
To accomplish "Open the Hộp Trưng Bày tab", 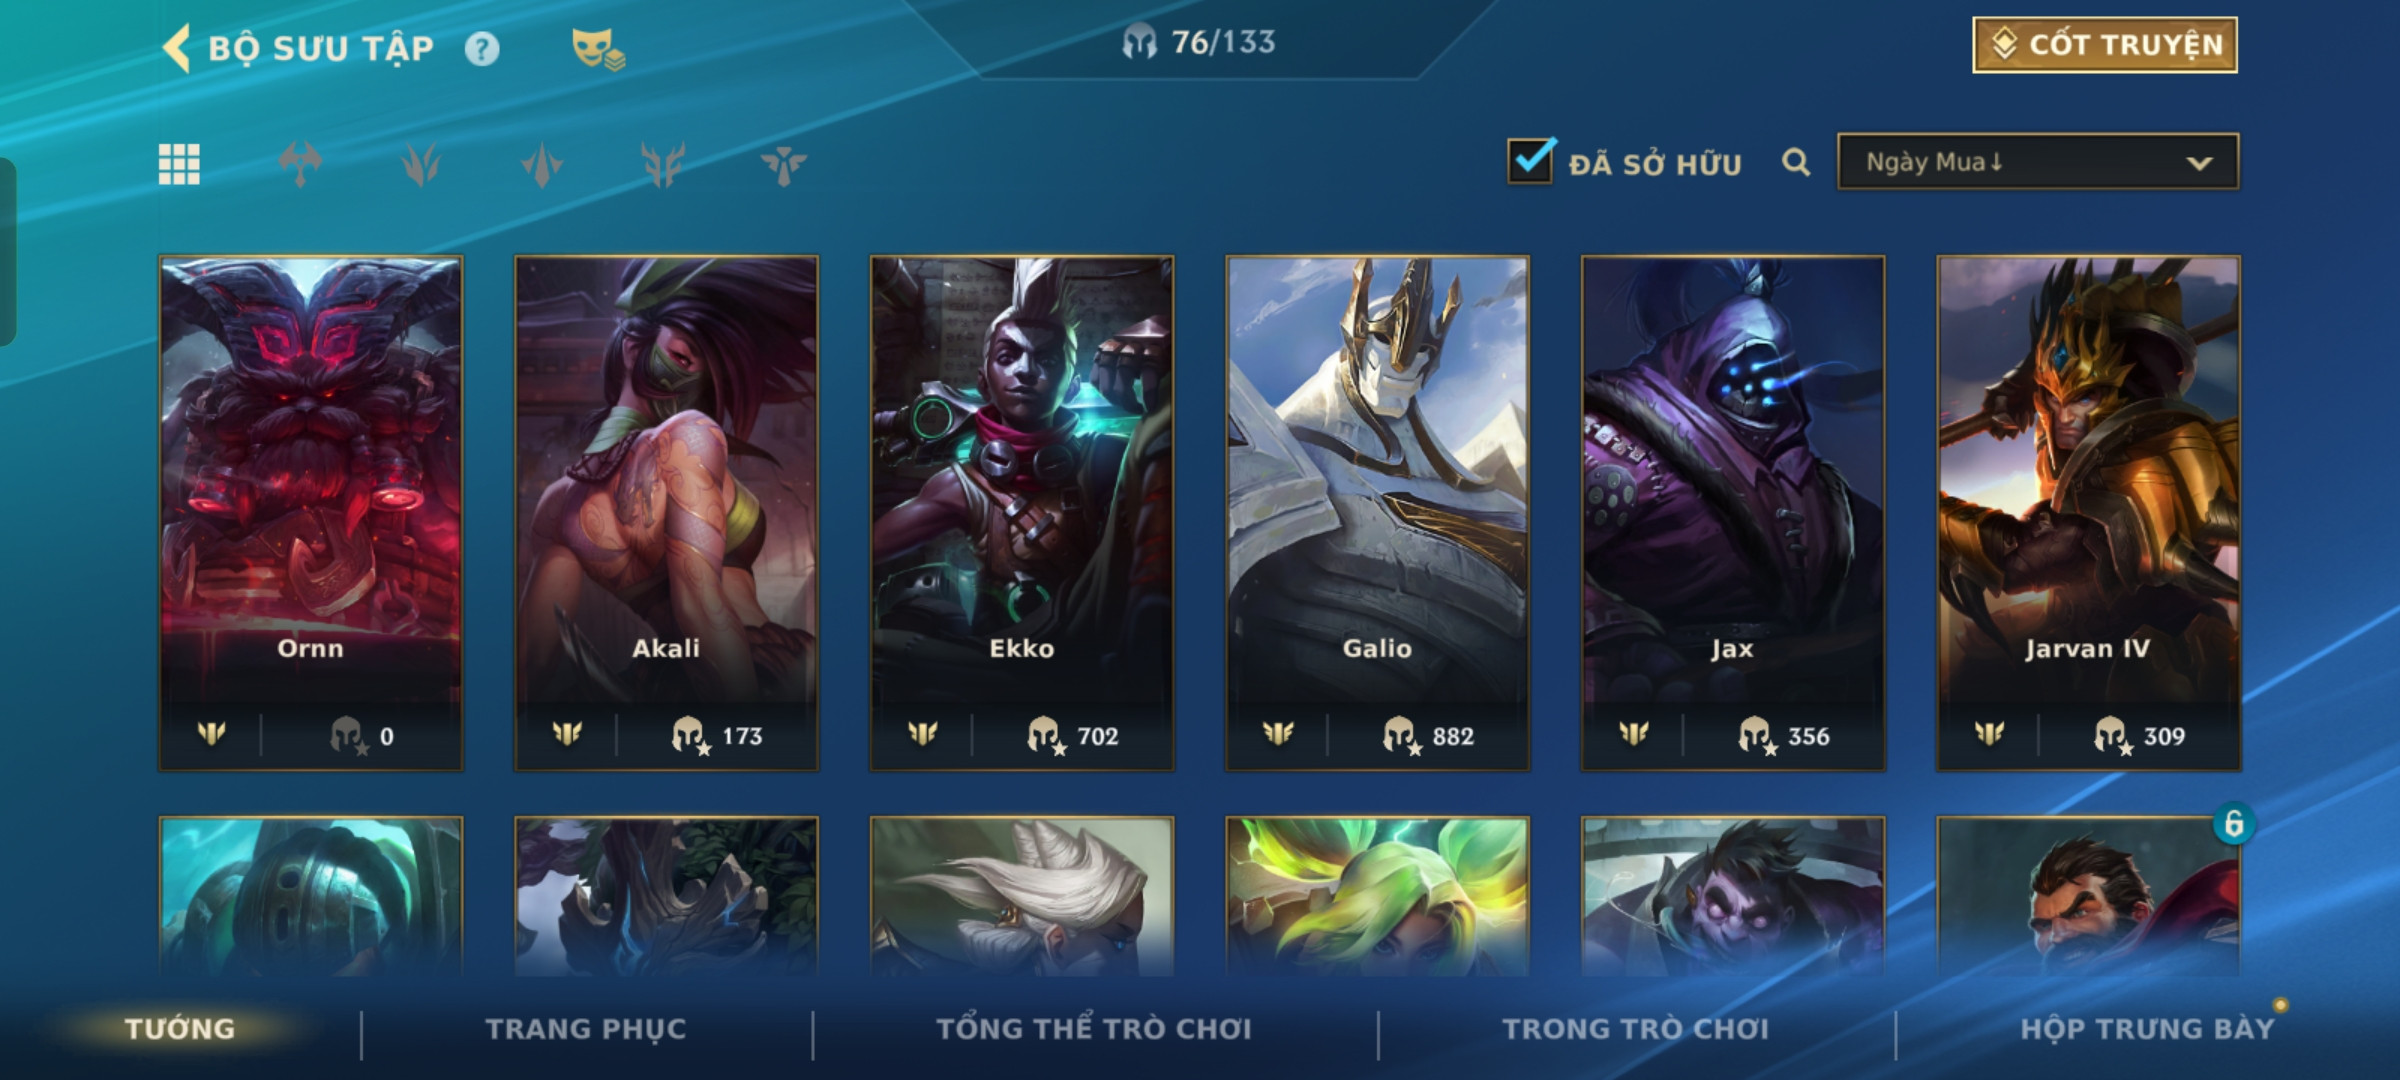I will coord(2147,1029).
